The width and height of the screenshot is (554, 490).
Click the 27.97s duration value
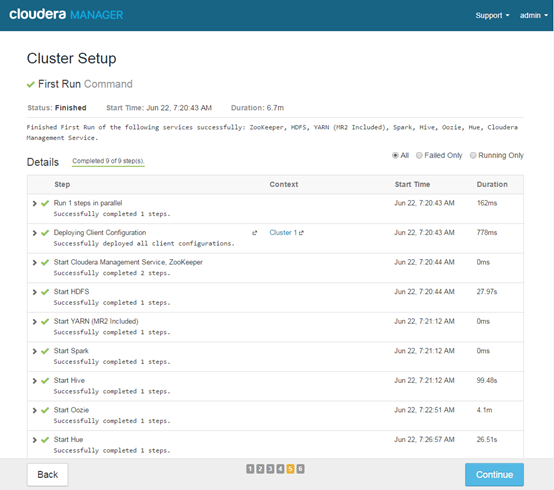[x=487, y=291]
